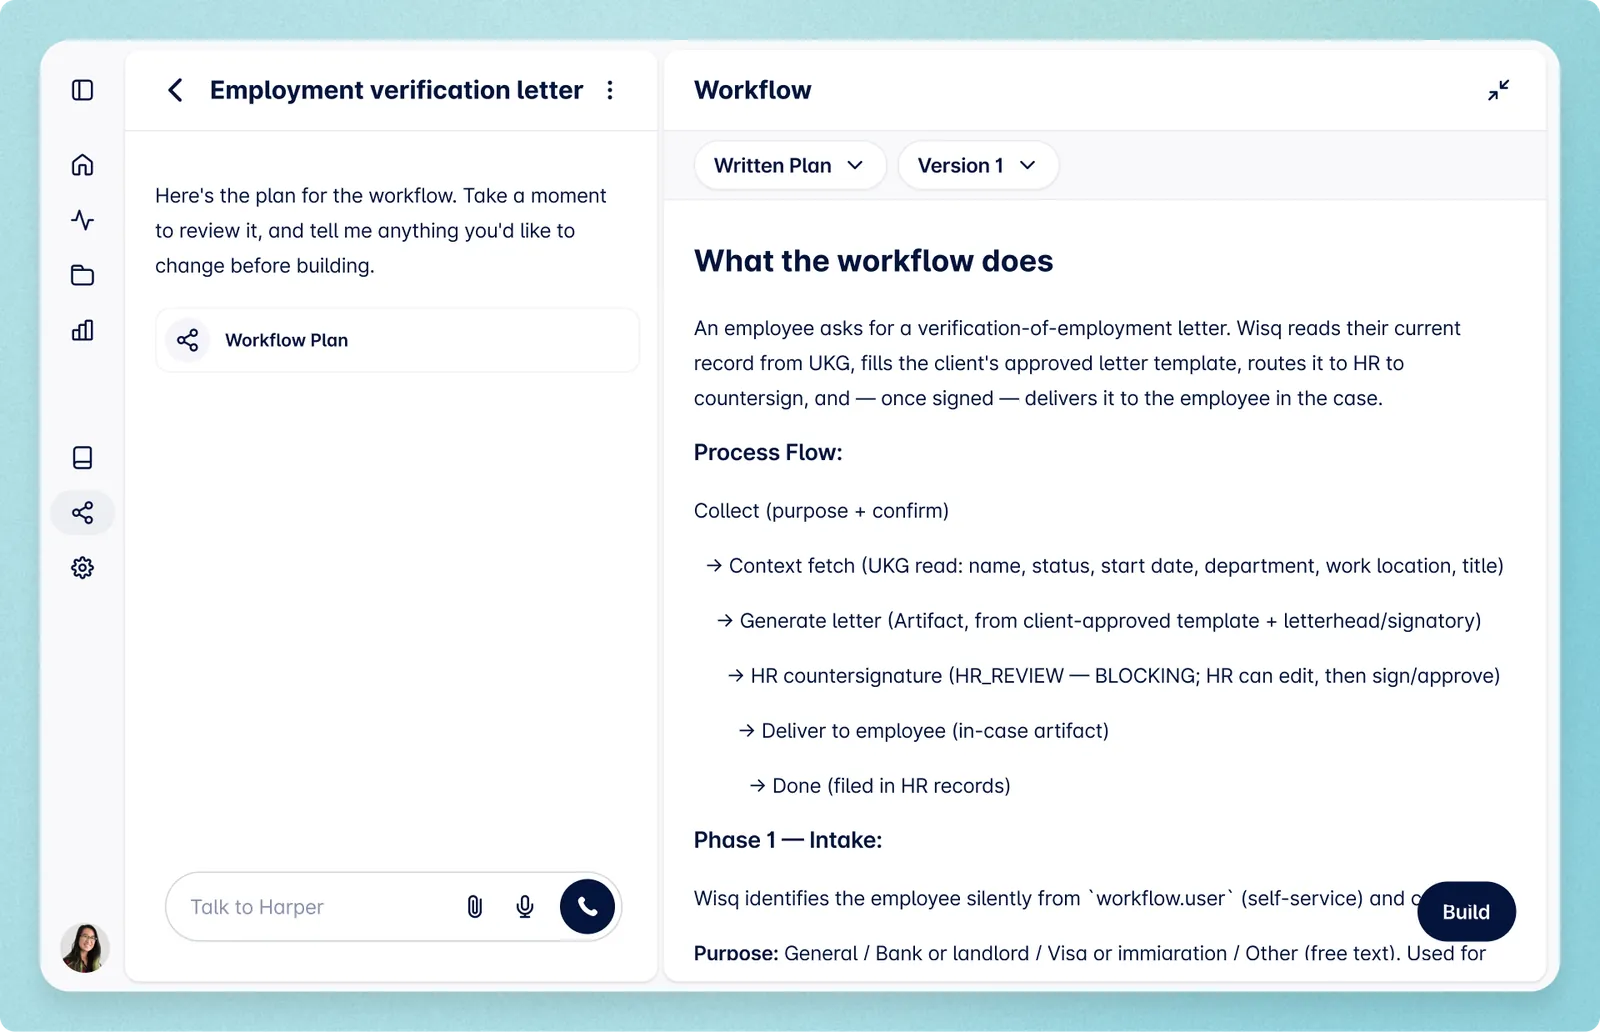The image size is (1600, 1032).
Task: Click the 'HR countersignature' step line
Action: pyautogui.click(x=1114, y=676)
